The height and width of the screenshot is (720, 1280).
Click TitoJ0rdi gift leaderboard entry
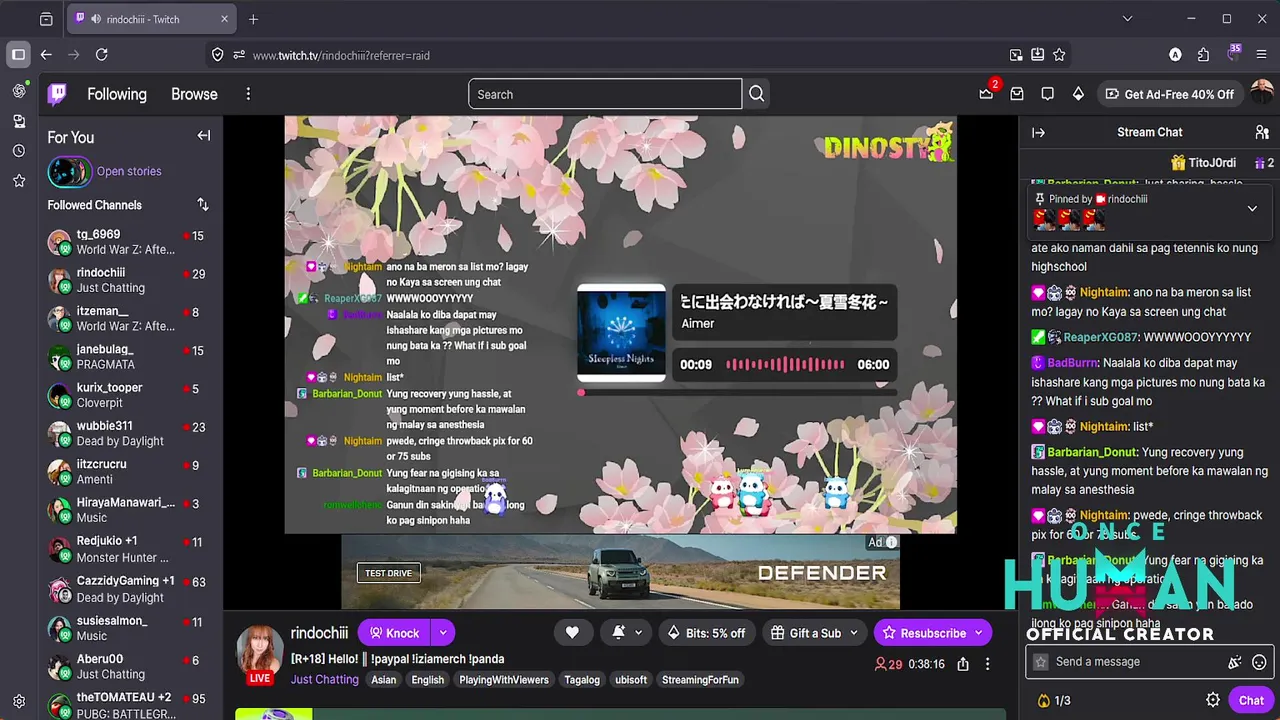click(1204, 162)
